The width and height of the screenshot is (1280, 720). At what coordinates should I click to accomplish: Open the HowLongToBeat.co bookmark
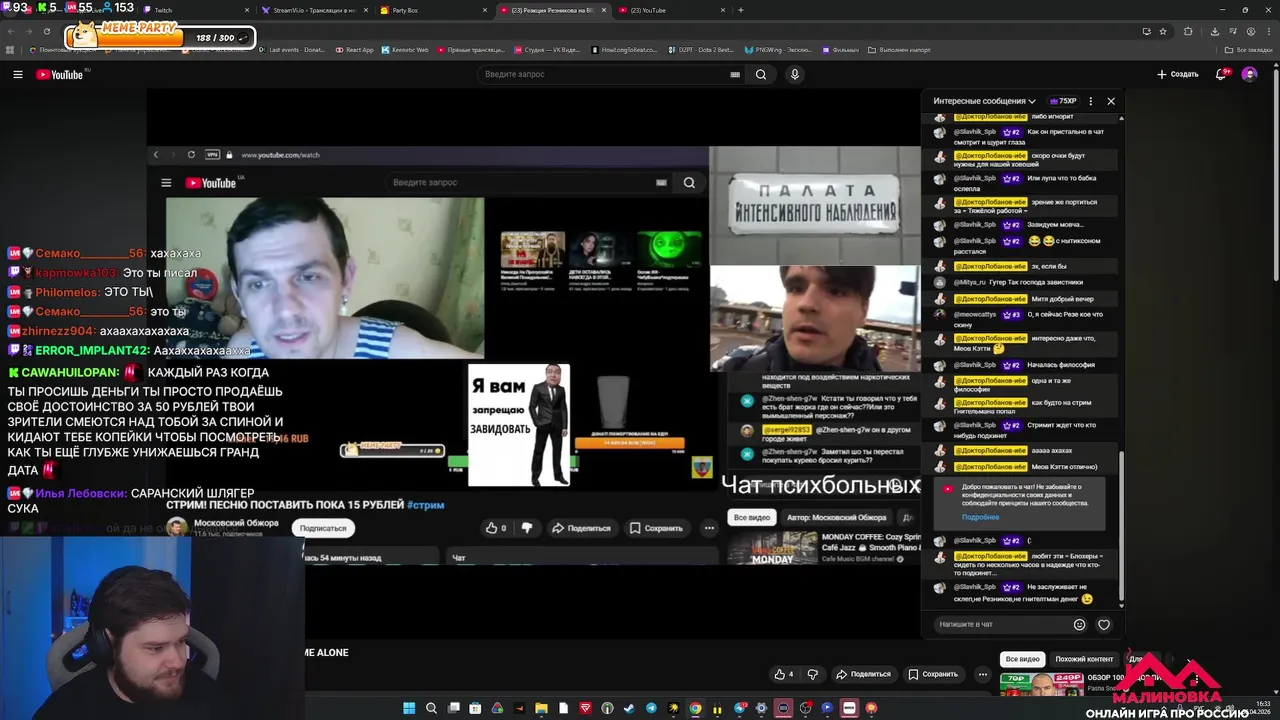tap(625, 50)
